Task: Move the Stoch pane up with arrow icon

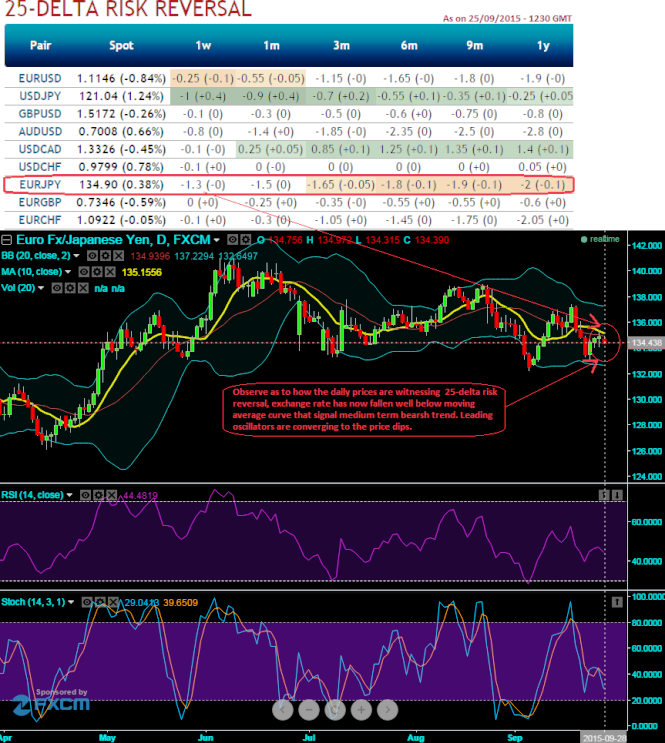Action: (x=617, y=602)
